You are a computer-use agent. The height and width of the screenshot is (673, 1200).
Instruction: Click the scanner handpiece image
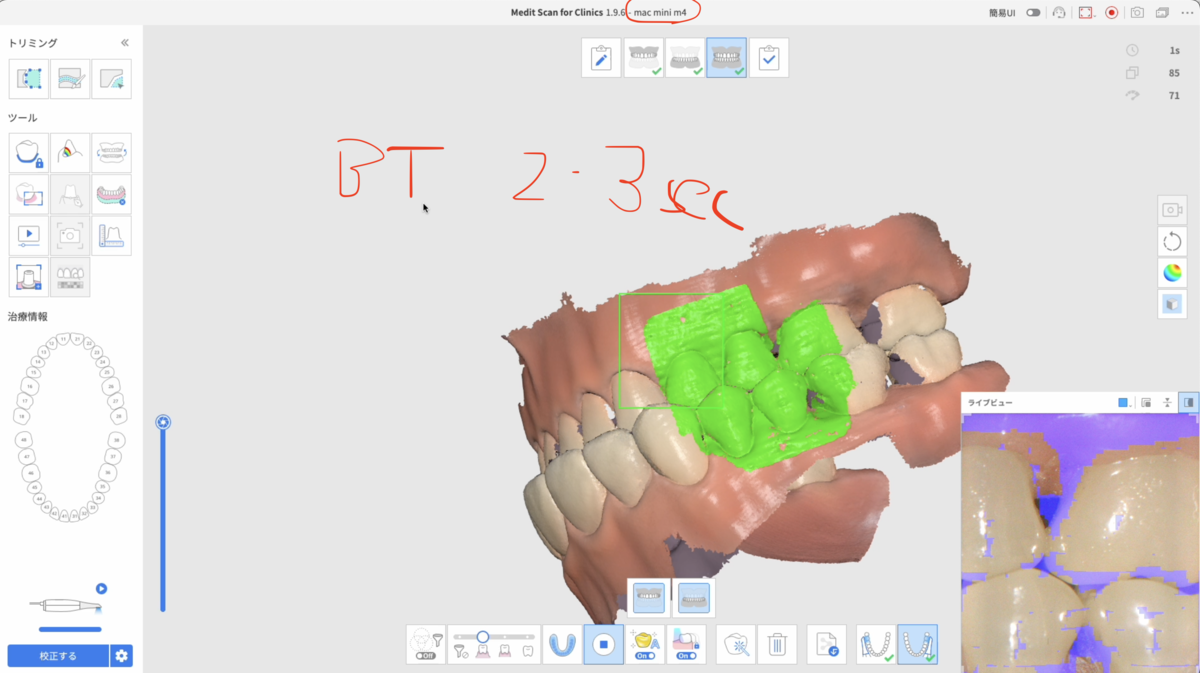pyautogui.click(x=66, y=606)
